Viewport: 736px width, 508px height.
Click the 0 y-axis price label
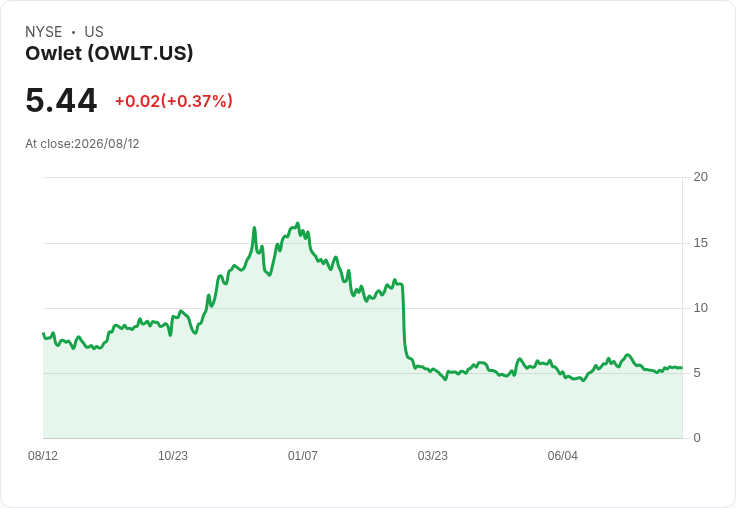click(x=697, y=438)
